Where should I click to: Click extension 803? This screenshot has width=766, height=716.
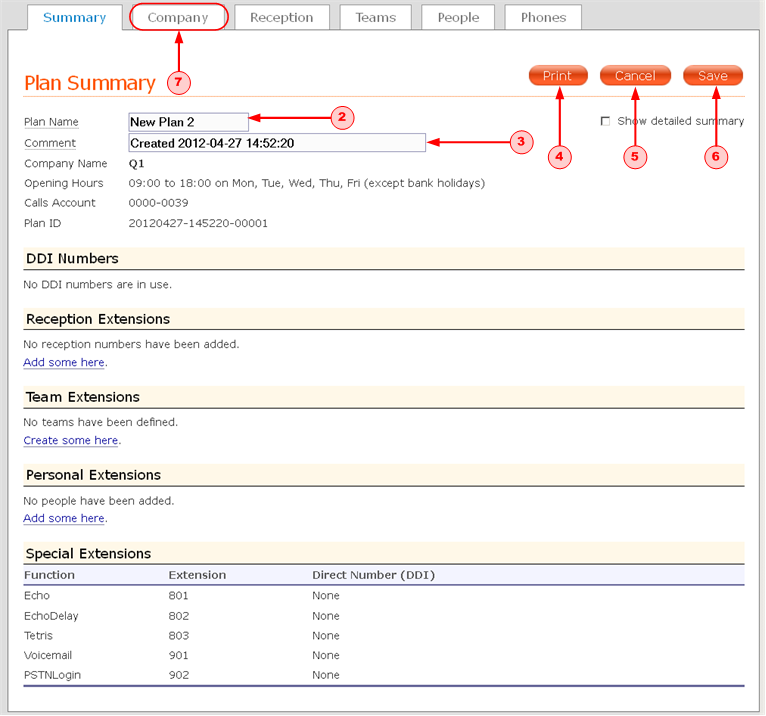pos(179,636)
